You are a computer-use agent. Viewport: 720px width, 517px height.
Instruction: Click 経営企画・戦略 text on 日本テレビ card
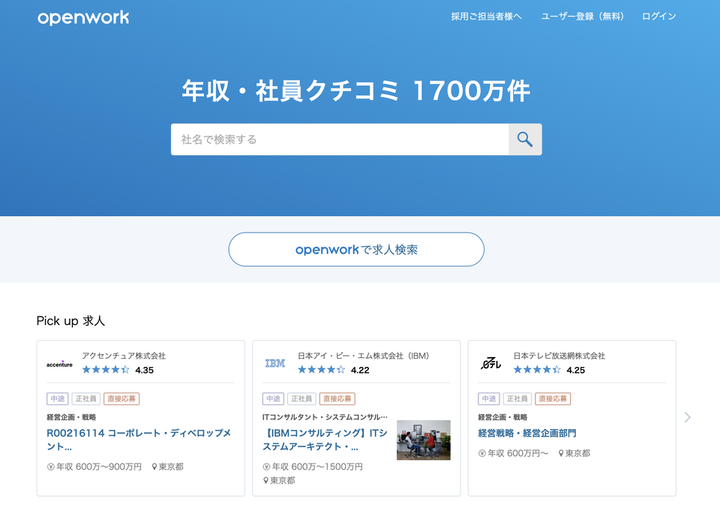(x=503, y=417)
